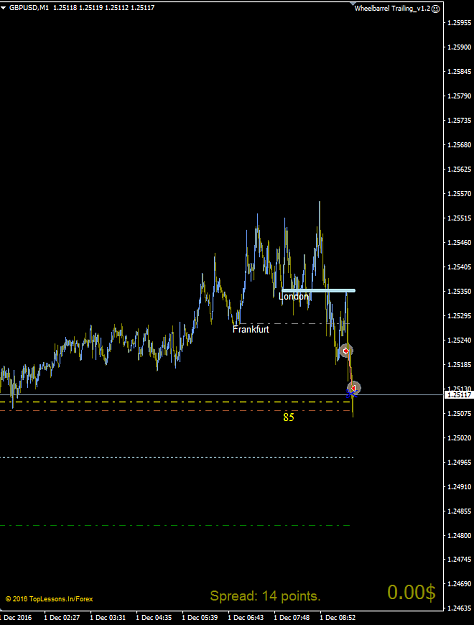Click the 1.25350 price scale label
This screenshot has height=625, width=474.
click(459, 291)
